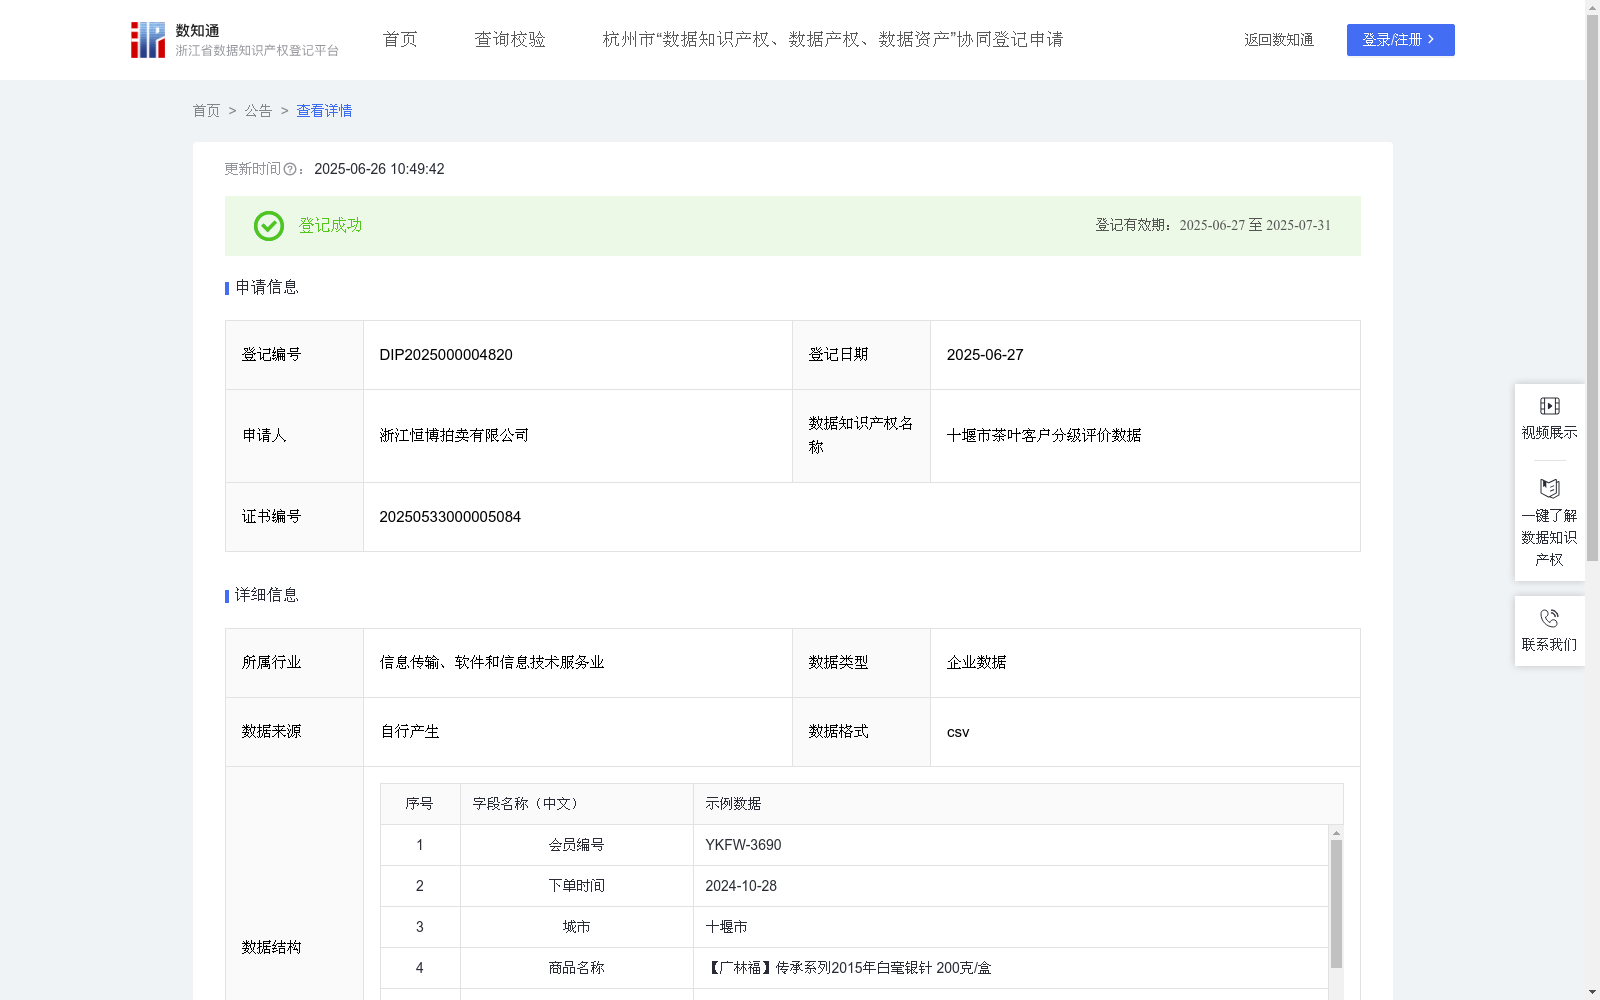This screenshot has height=1000, width=1600.
Task: Click the 数知通 platform logo
Action: [x=234, y=40]
